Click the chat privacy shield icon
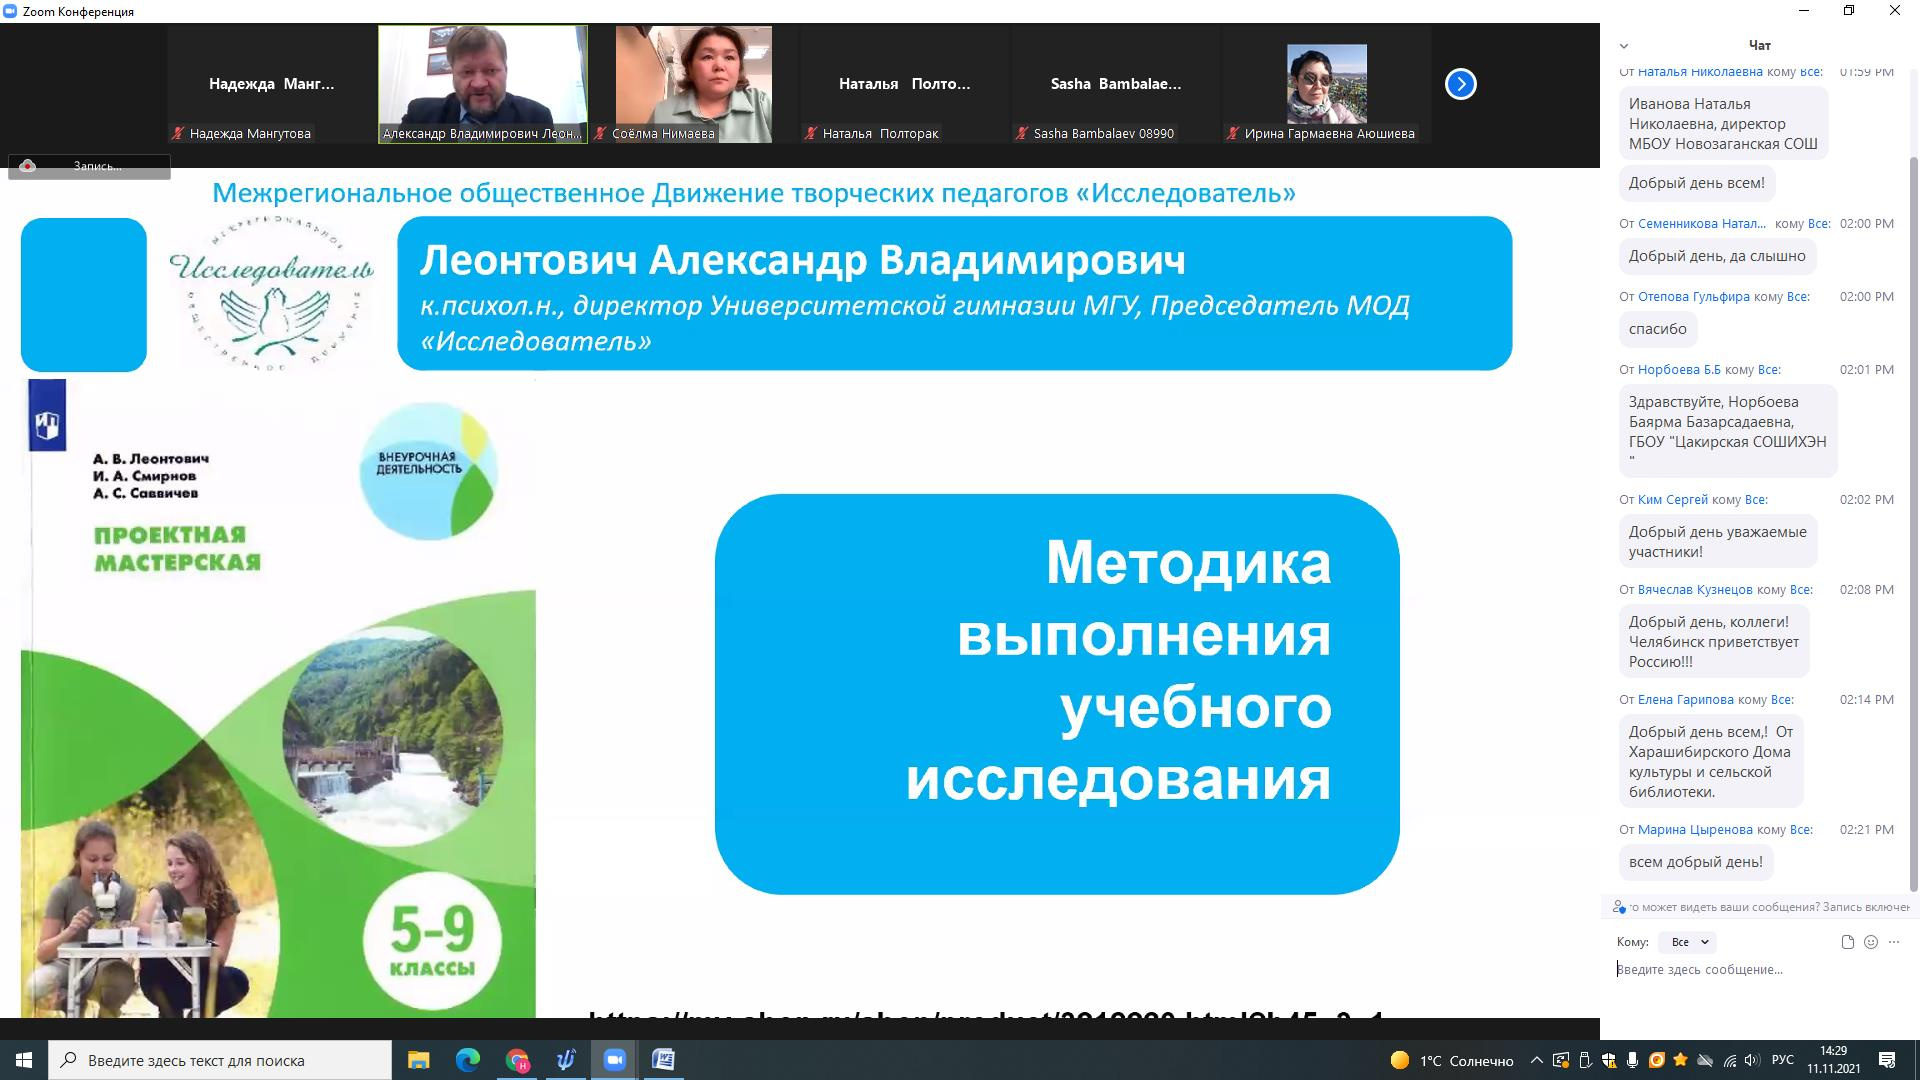 click(1619, 907)
